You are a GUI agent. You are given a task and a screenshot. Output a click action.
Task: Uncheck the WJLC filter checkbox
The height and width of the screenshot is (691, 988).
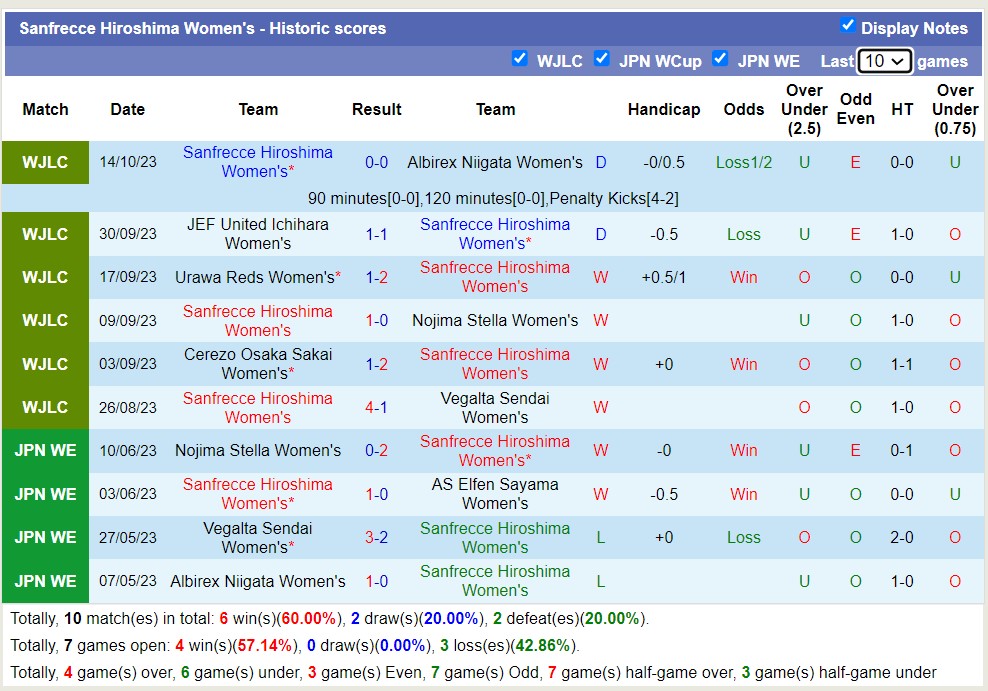[x=519, y=59]
